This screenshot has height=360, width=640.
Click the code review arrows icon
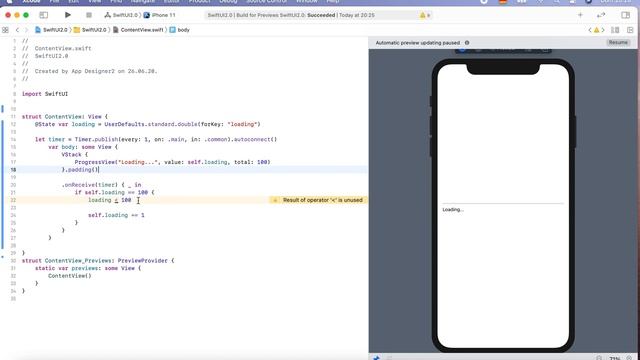tap(601, 15)
